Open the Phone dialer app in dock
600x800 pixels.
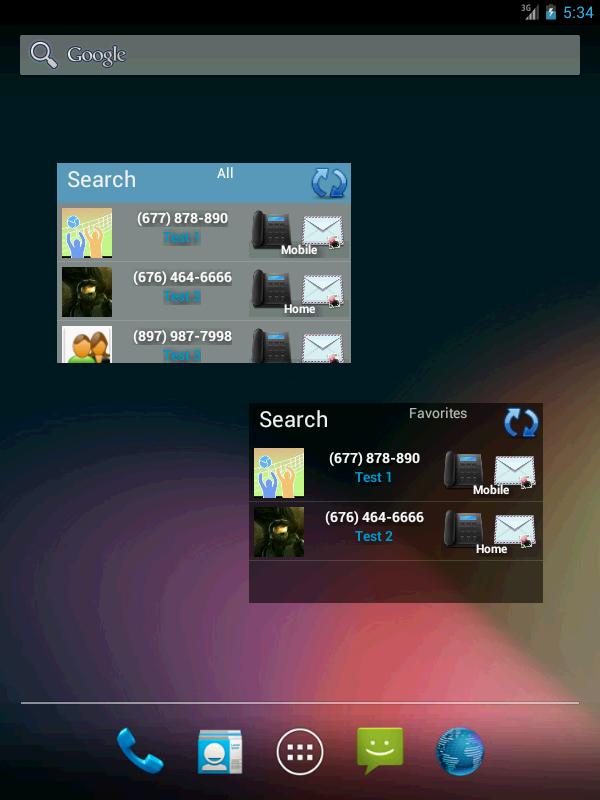[140, 751]
